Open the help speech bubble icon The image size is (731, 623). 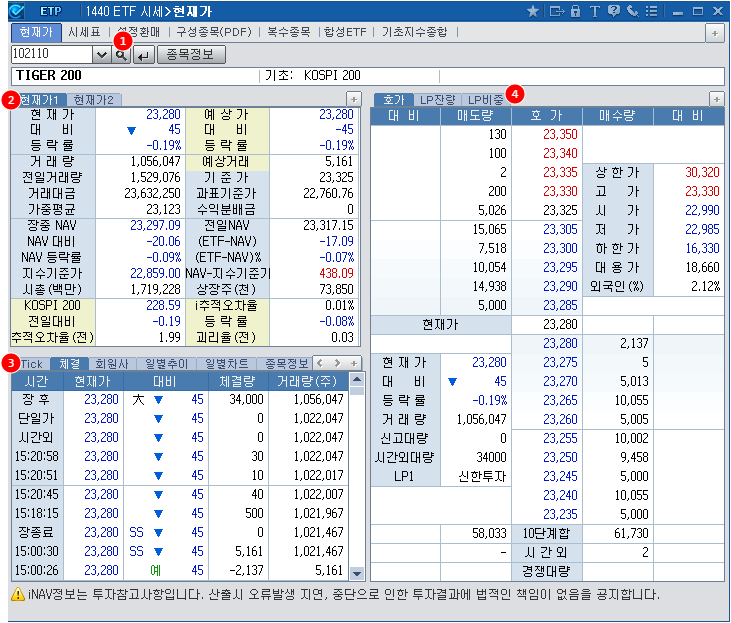(x=613, y=11)
